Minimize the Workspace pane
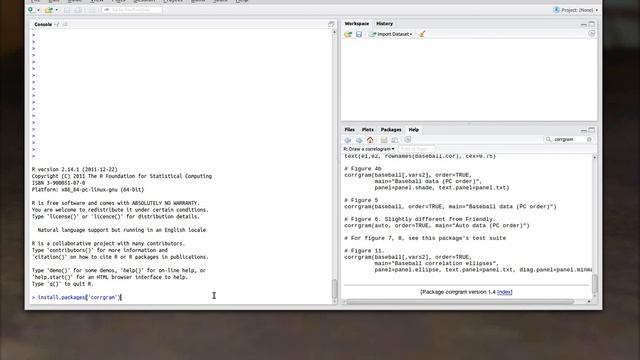Image resolution: width=640 pixels, height=360 pixels. pyautogui.click(x=584, y=24)
